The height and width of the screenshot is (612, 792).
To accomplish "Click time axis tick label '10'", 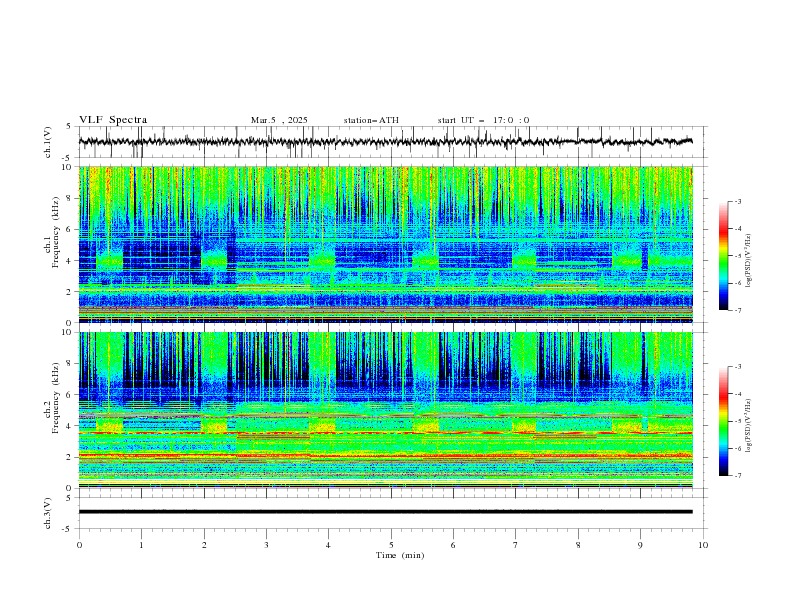I will [703, 545].
